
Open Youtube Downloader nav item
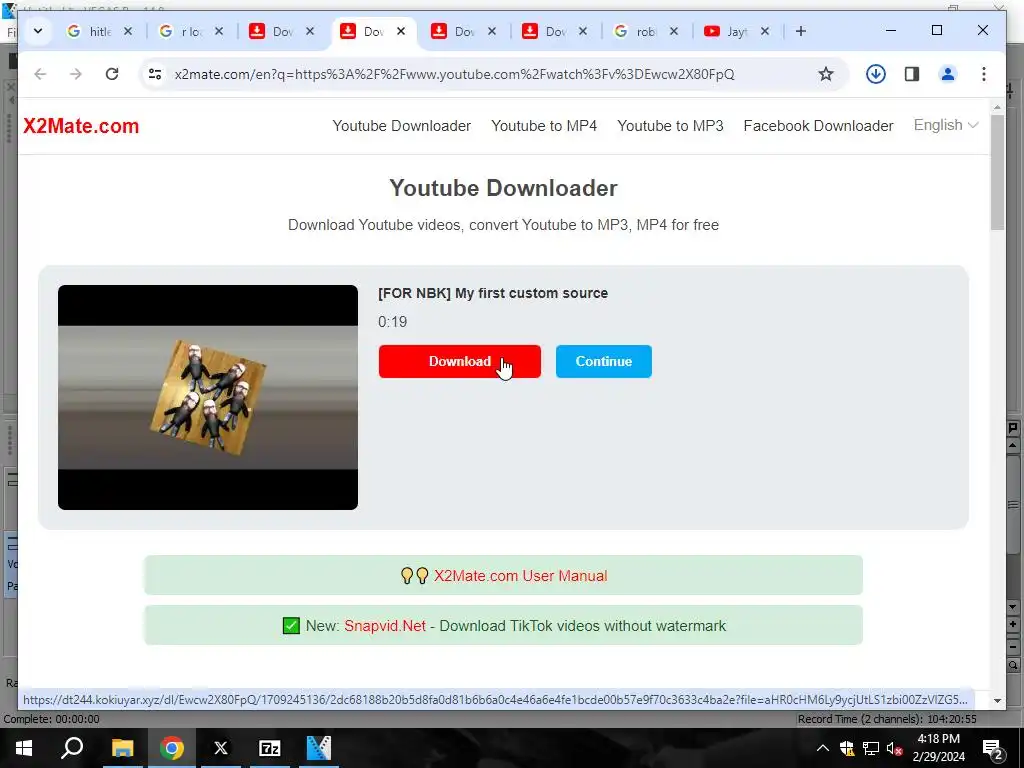(x=402, y=125)
